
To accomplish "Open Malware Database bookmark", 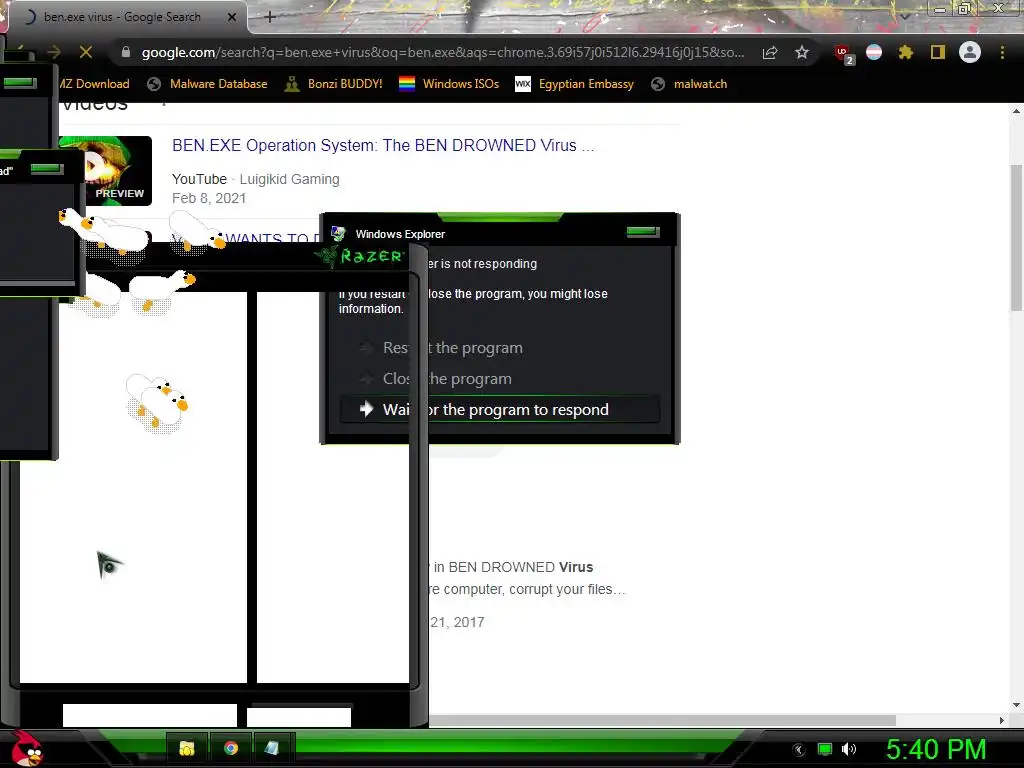I will pyautogui.click(x=208, y=84).
